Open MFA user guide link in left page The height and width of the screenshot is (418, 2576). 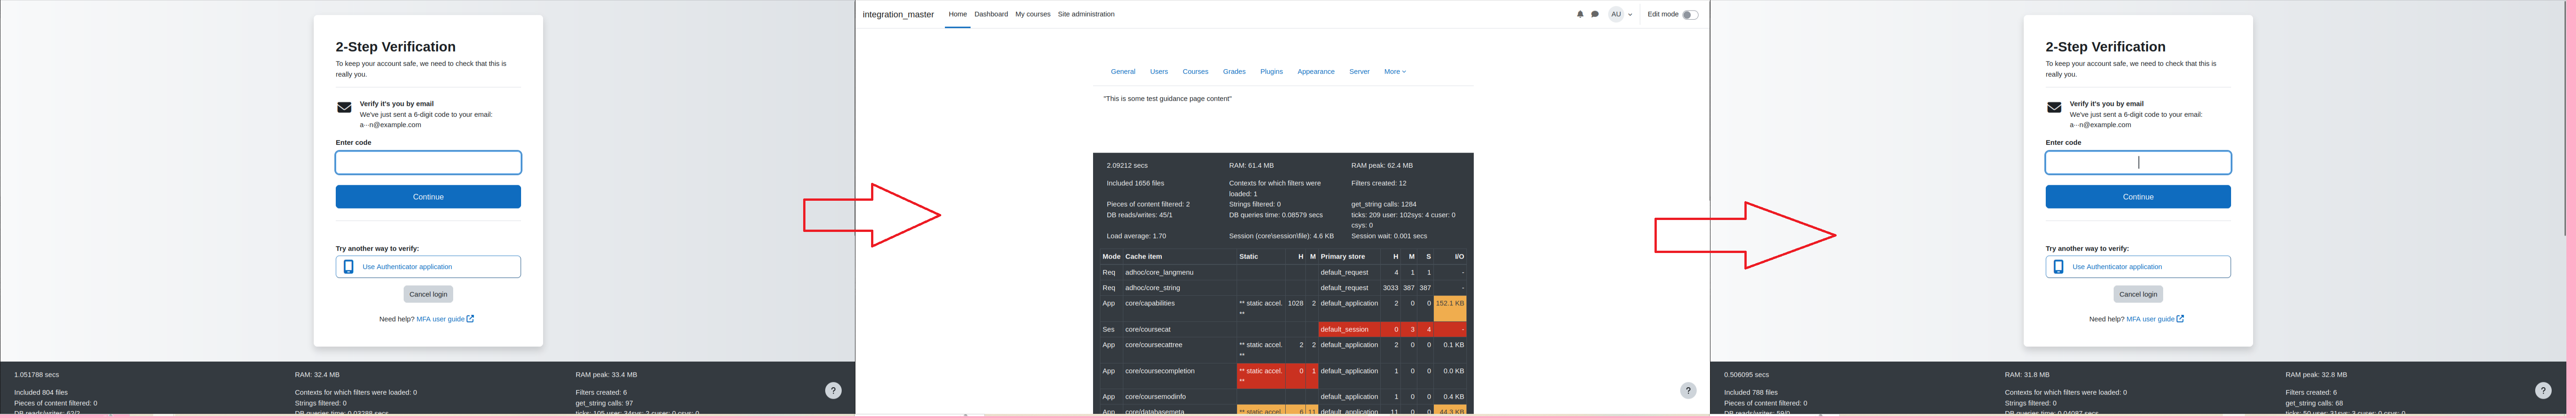tap(445, 319)
